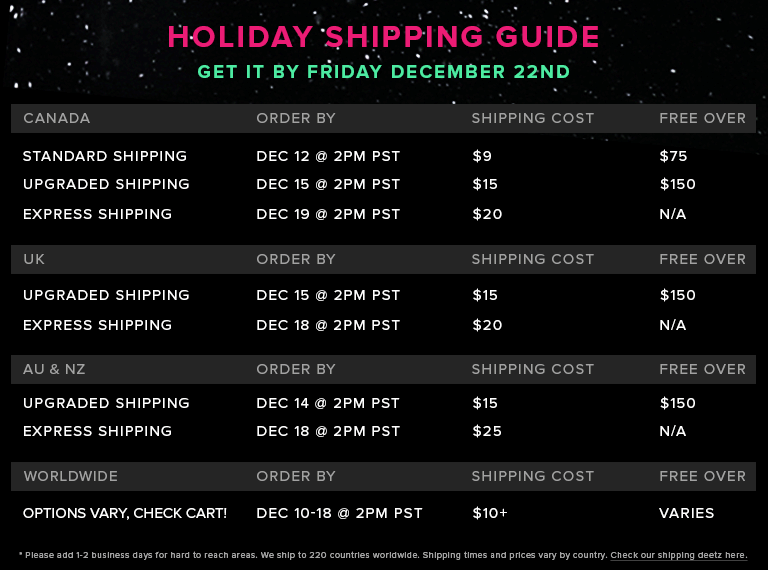
Task: Select the Canada section header
Action: click(x=56, y=119)
